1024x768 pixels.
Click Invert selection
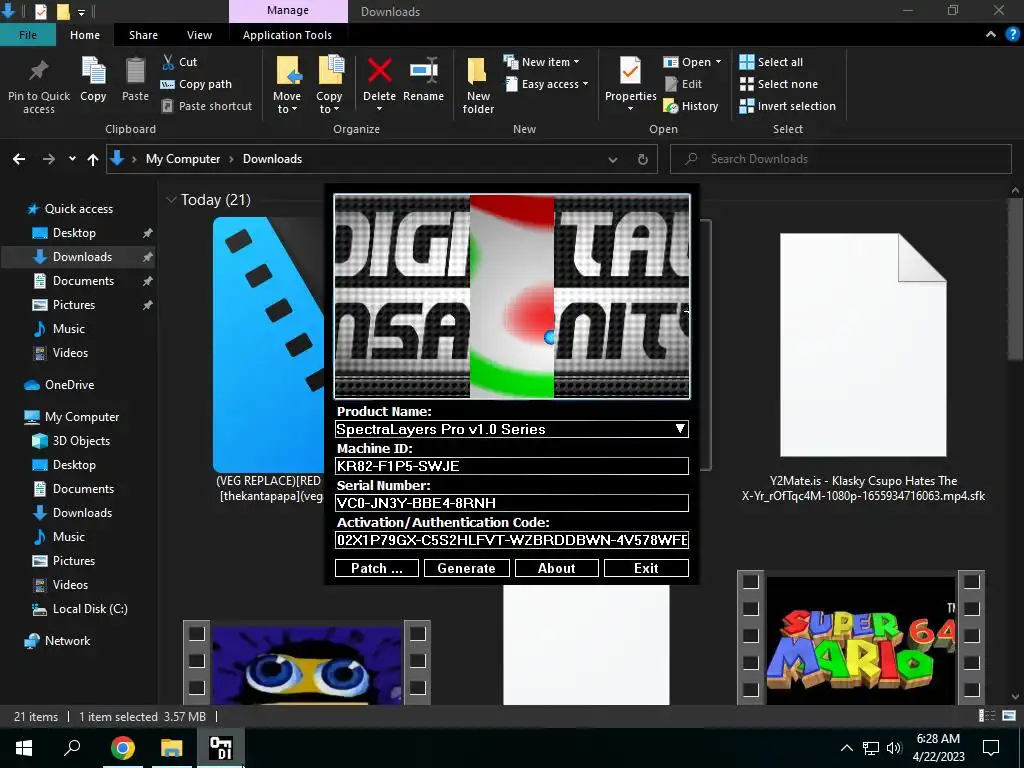(x=787, y=106)
